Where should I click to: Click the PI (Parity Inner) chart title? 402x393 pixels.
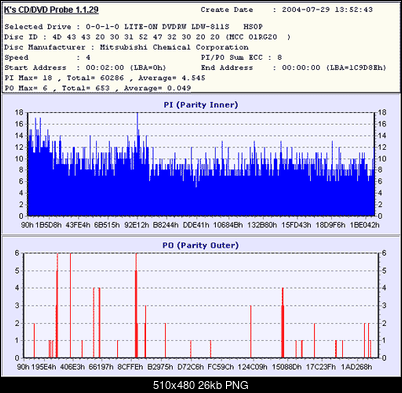pos(201,105)
